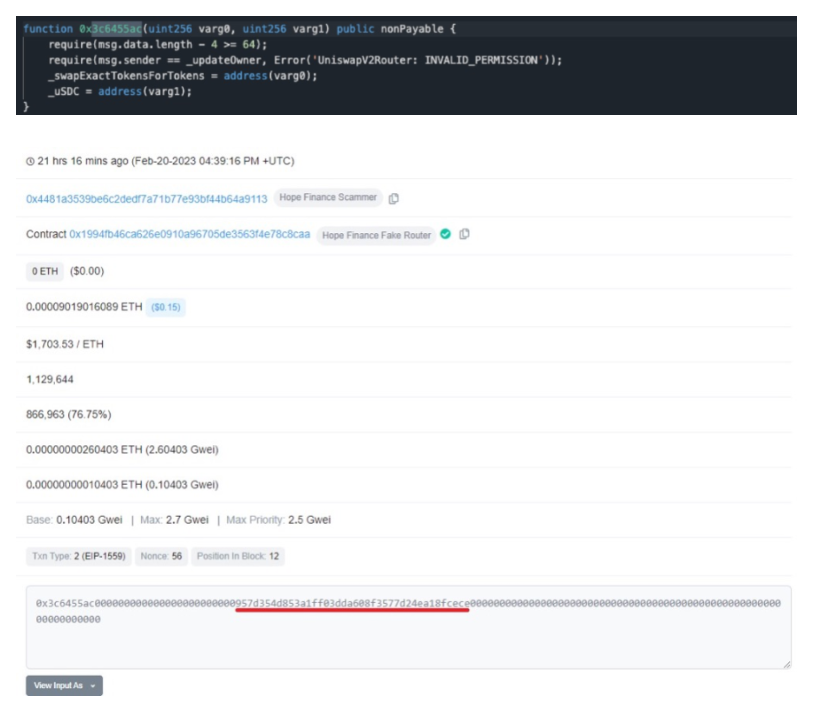Click the $1,703.53 / ETH price
Viewport: 833px width, 714px height.
coord(65,344)
